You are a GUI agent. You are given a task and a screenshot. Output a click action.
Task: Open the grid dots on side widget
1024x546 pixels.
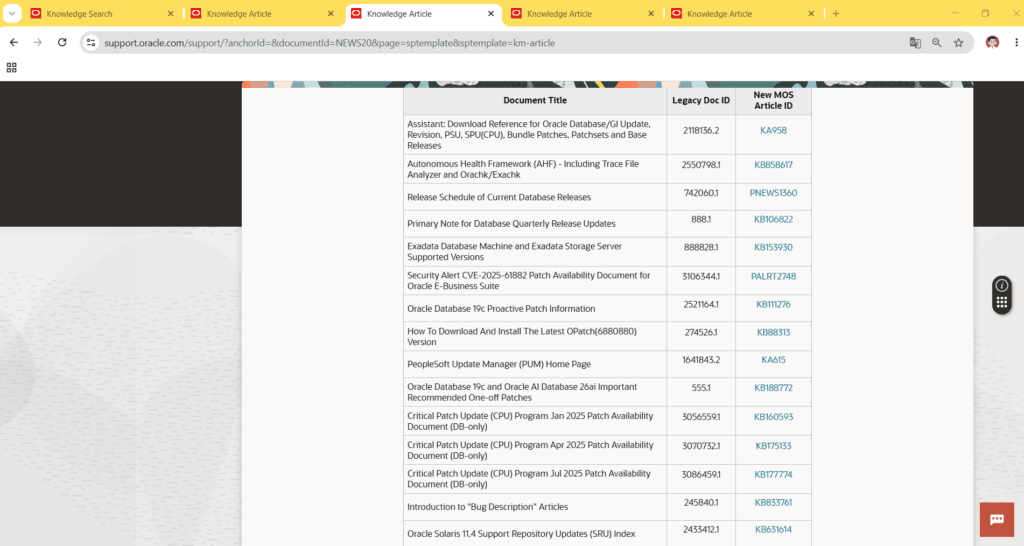click(1001, 302)
